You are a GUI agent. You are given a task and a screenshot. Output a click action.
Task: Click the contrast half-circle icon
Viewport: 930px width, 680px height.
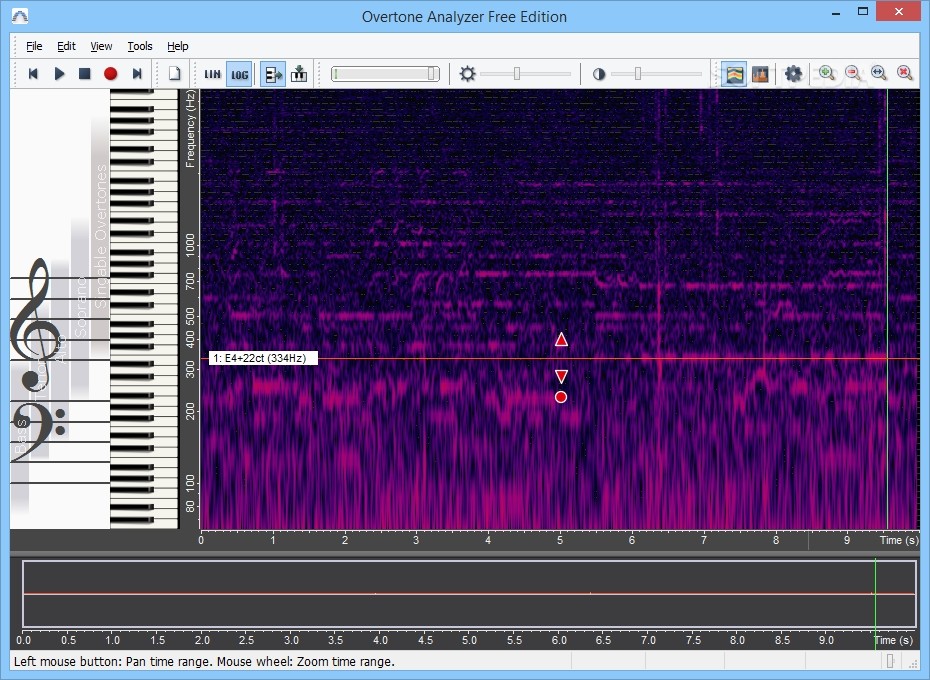pyautogui.click(x=599, y=74)
